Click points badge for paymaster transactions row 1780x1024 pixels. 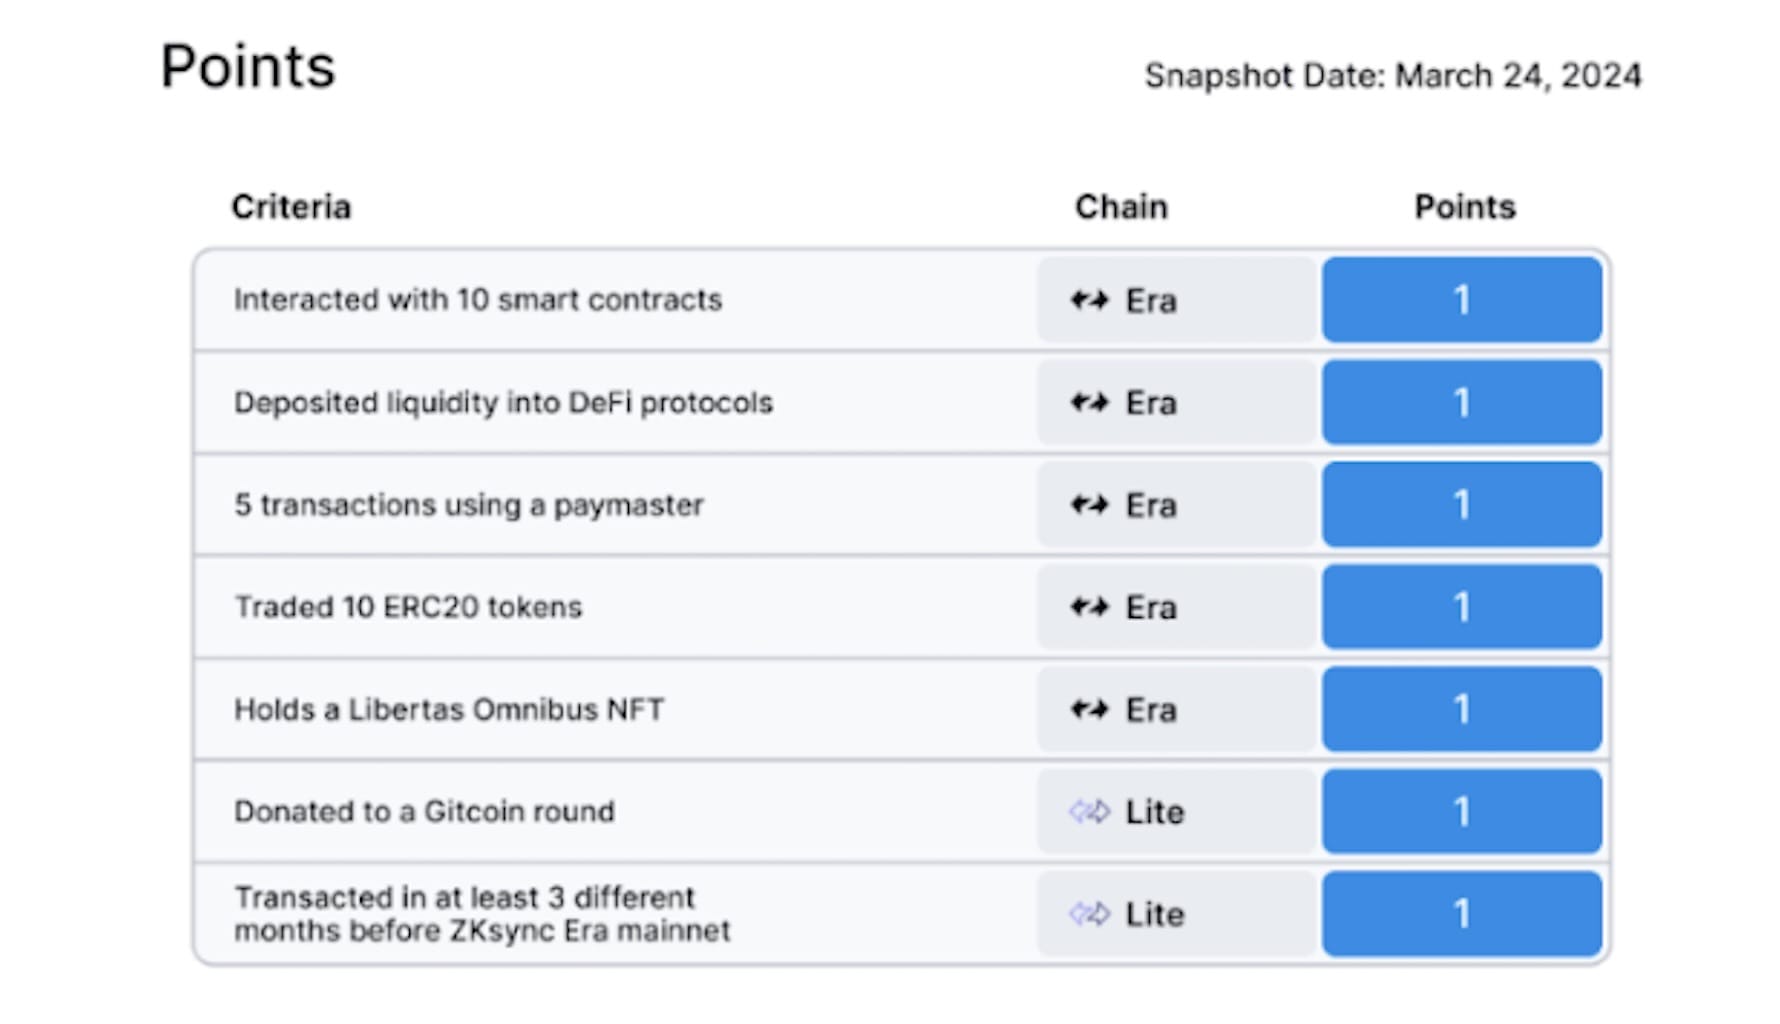(x=1461, y=505)
